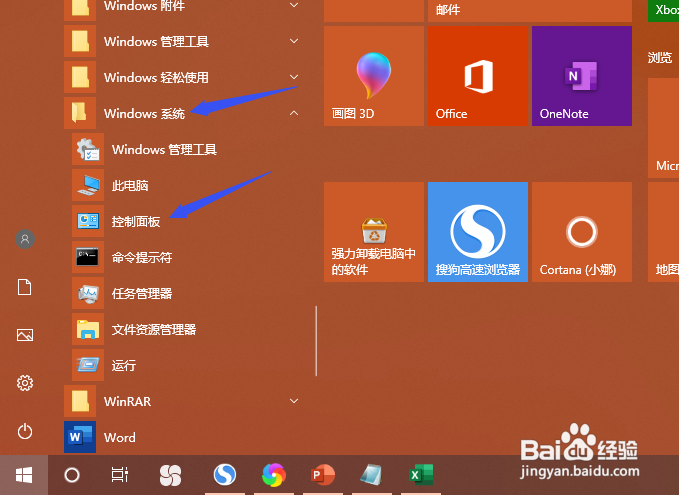Open the 强力卸载电脑中的软件 tile

tap(374, 232)
